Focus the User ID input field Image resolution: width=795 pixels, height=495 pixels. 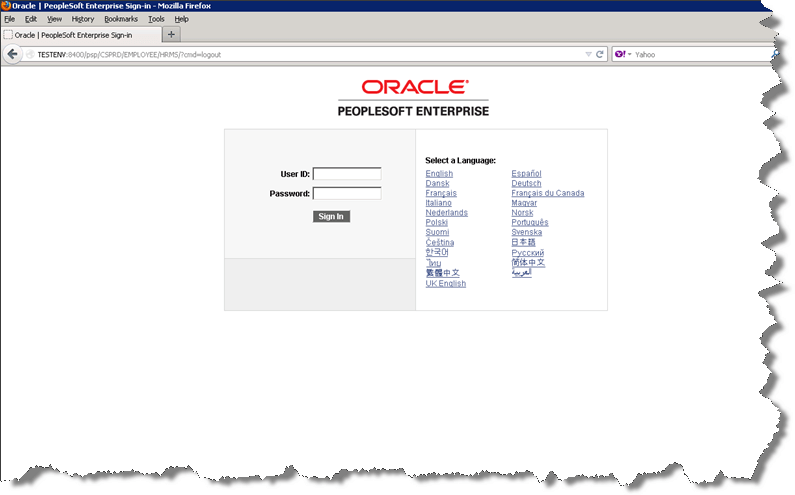pos(347,174)
